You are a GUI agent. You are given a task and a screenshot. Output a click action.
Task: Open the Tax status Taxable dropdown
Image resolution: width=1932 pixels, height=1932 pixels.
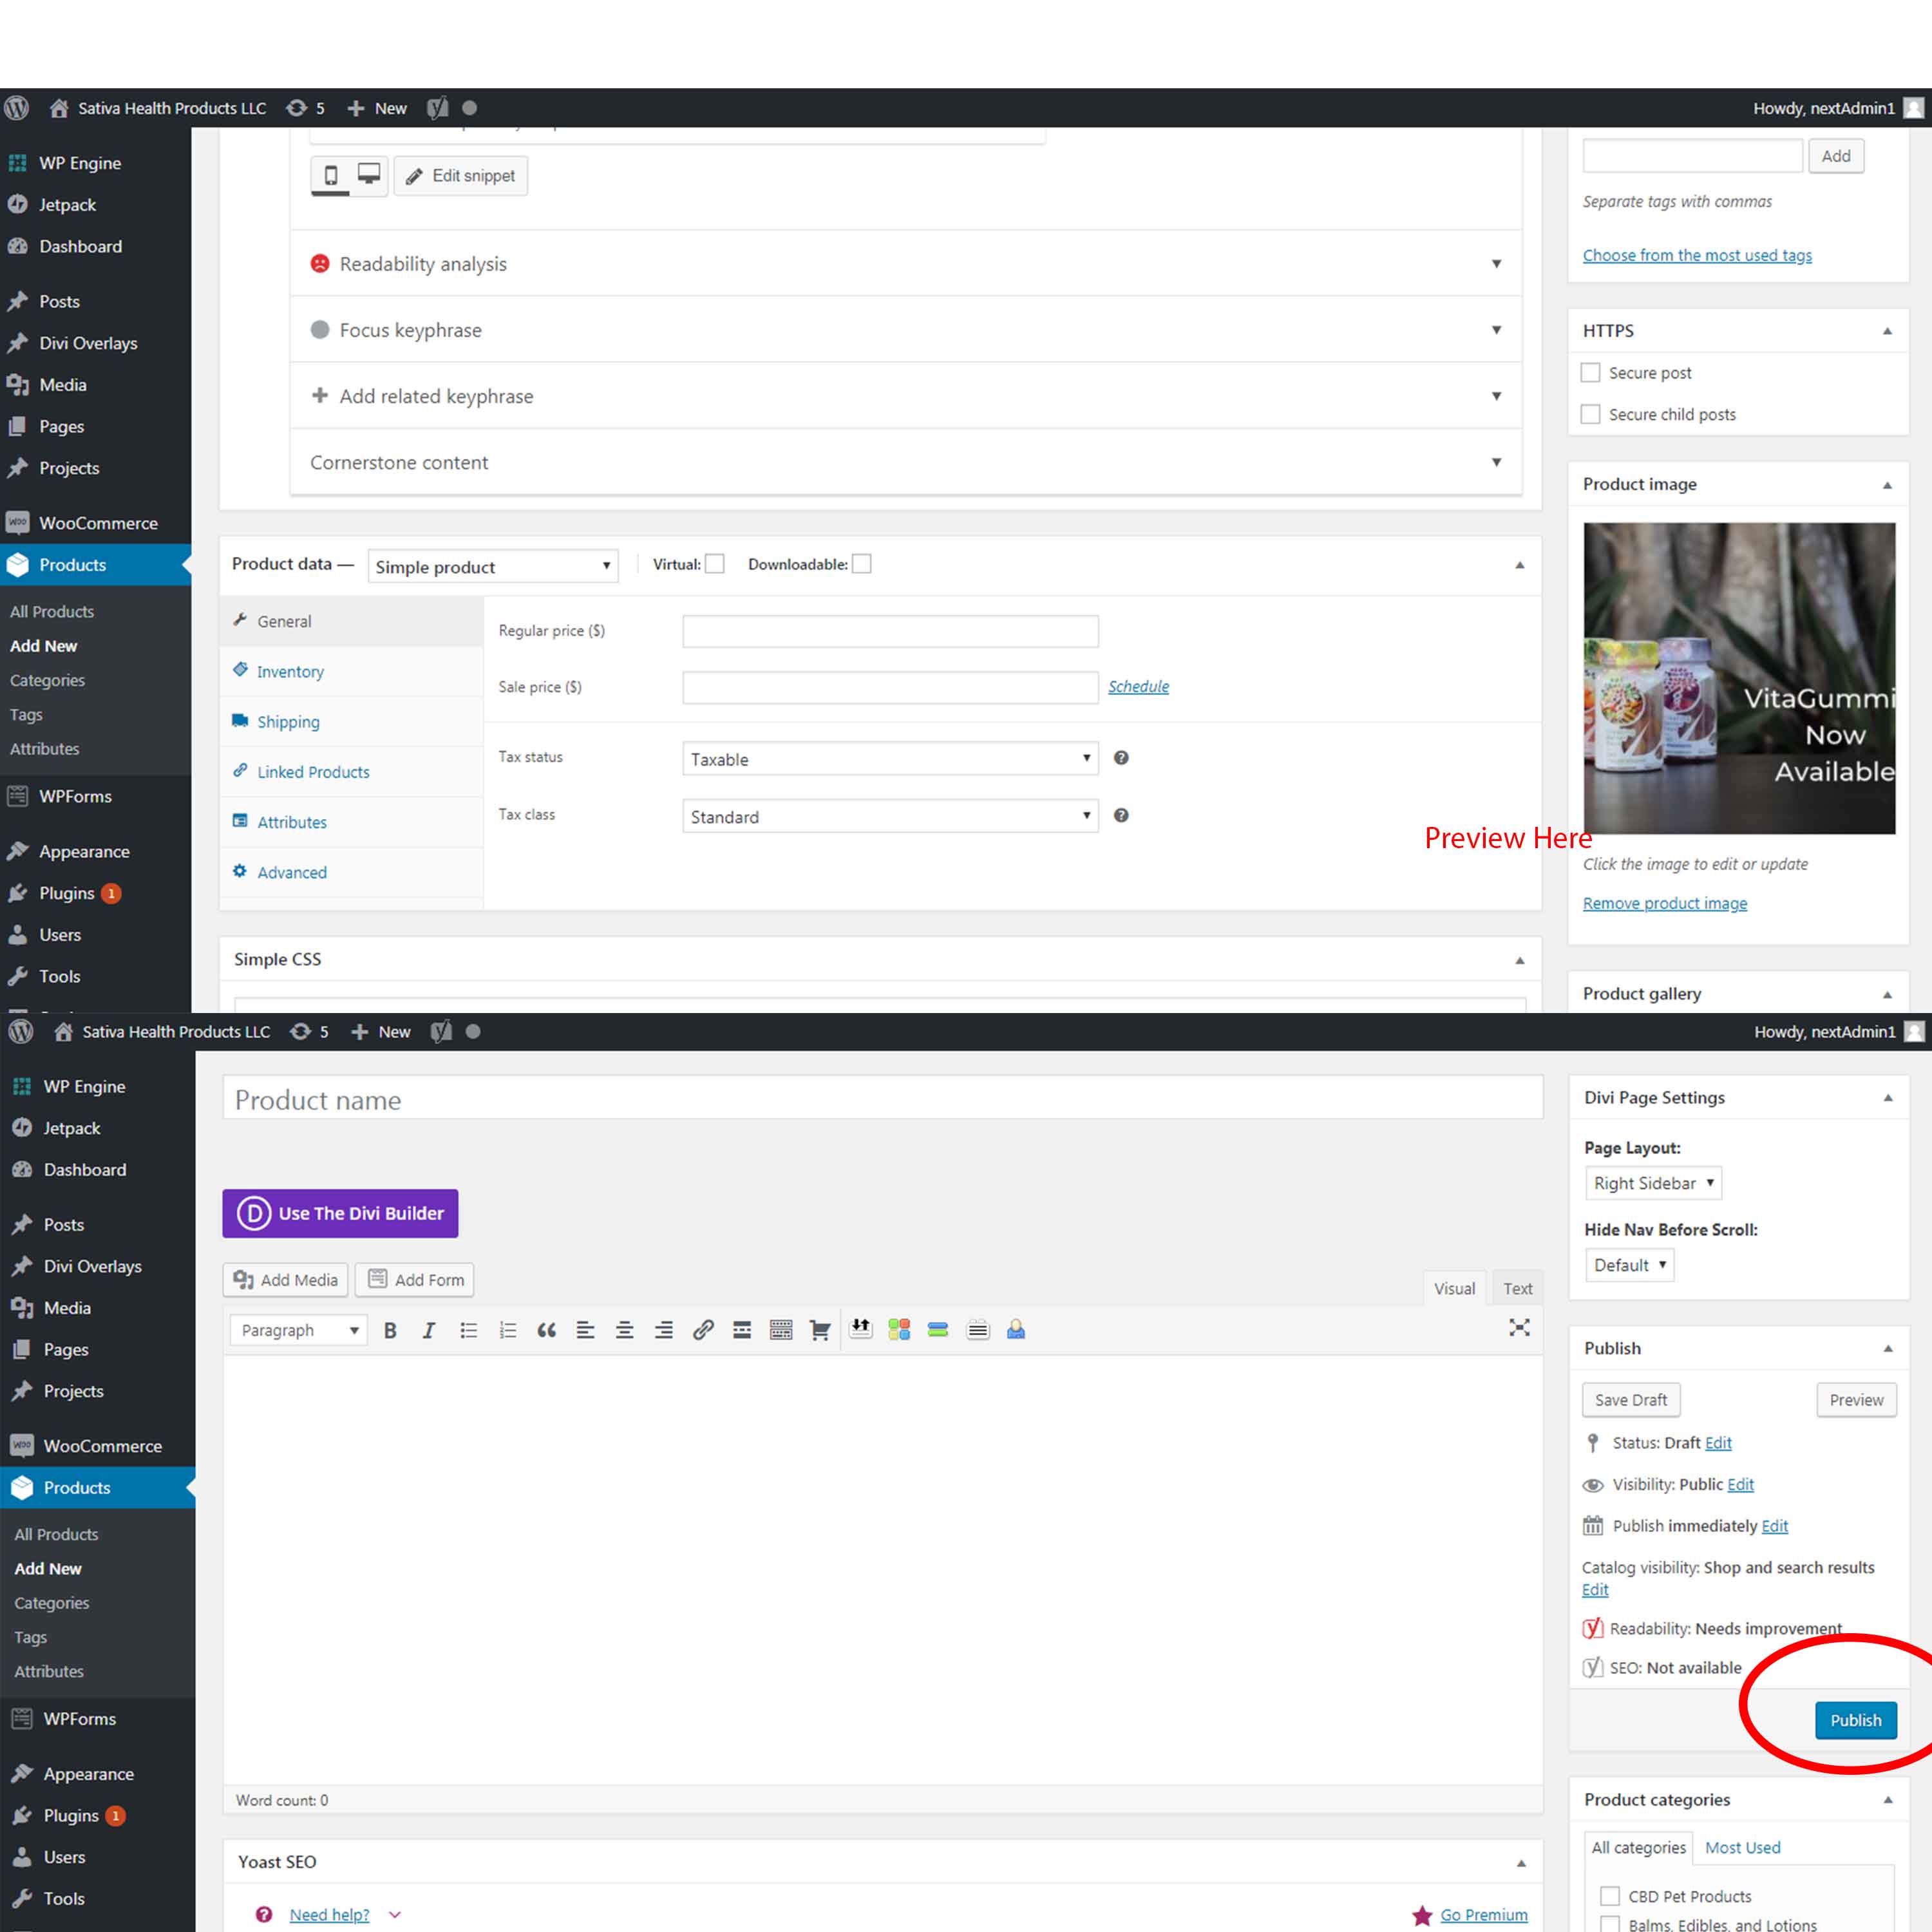point(890,759)
